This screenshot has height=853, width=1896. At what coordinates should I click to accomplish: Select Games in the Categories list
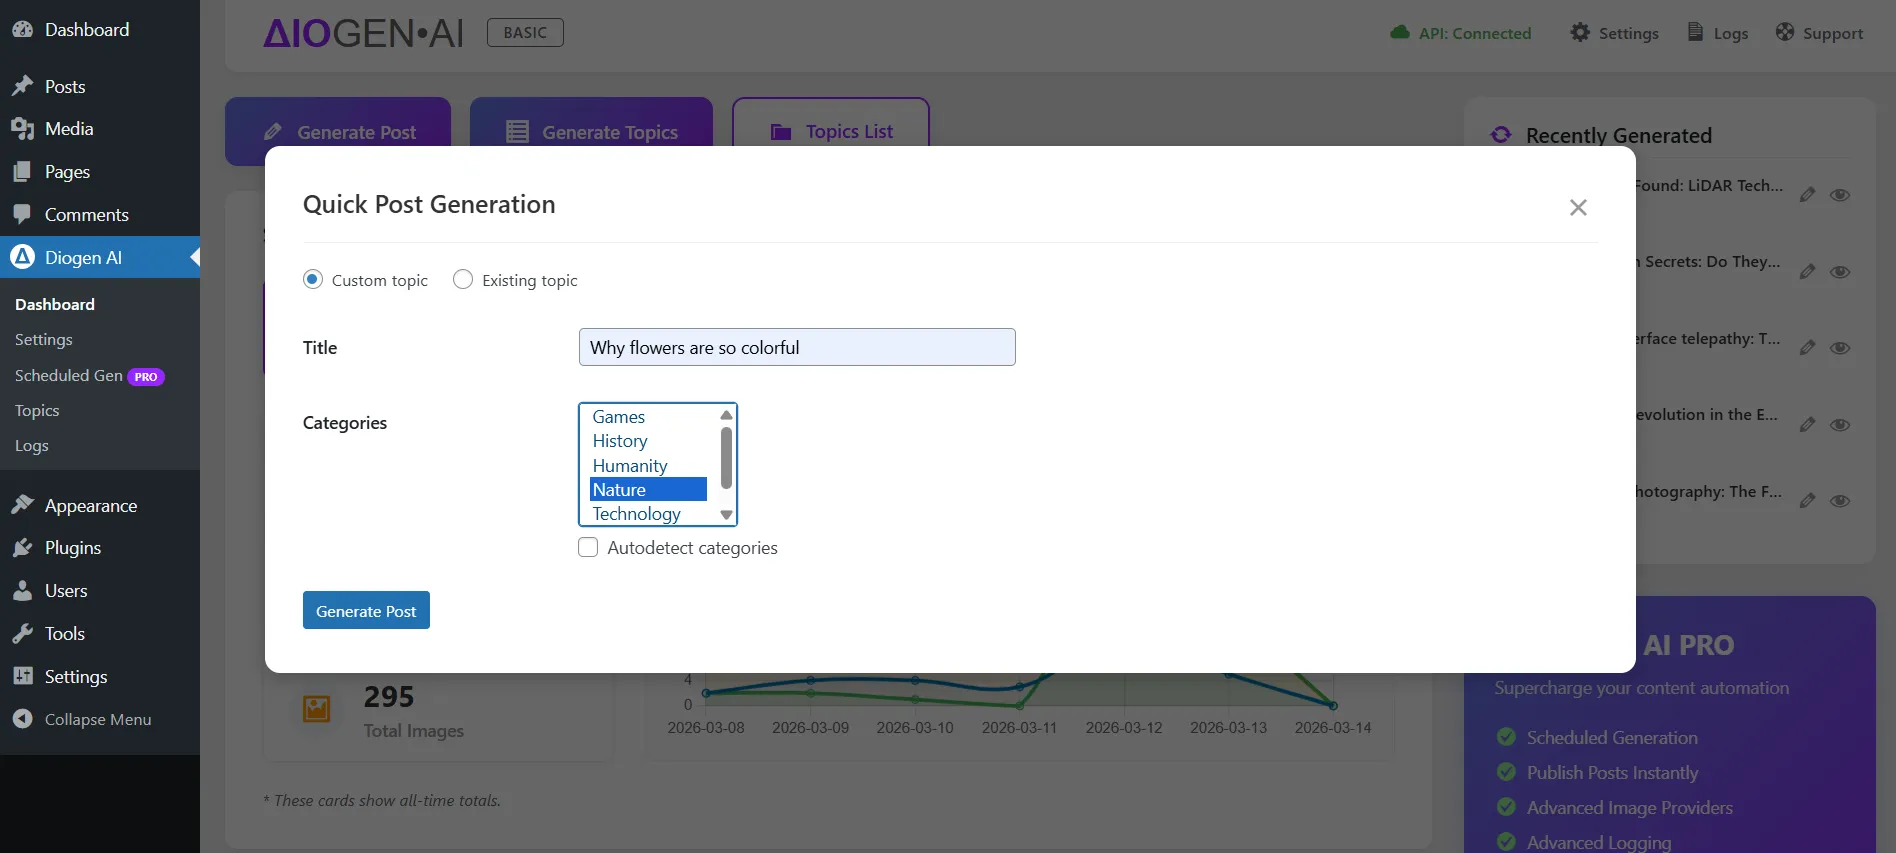pos(649,417)
